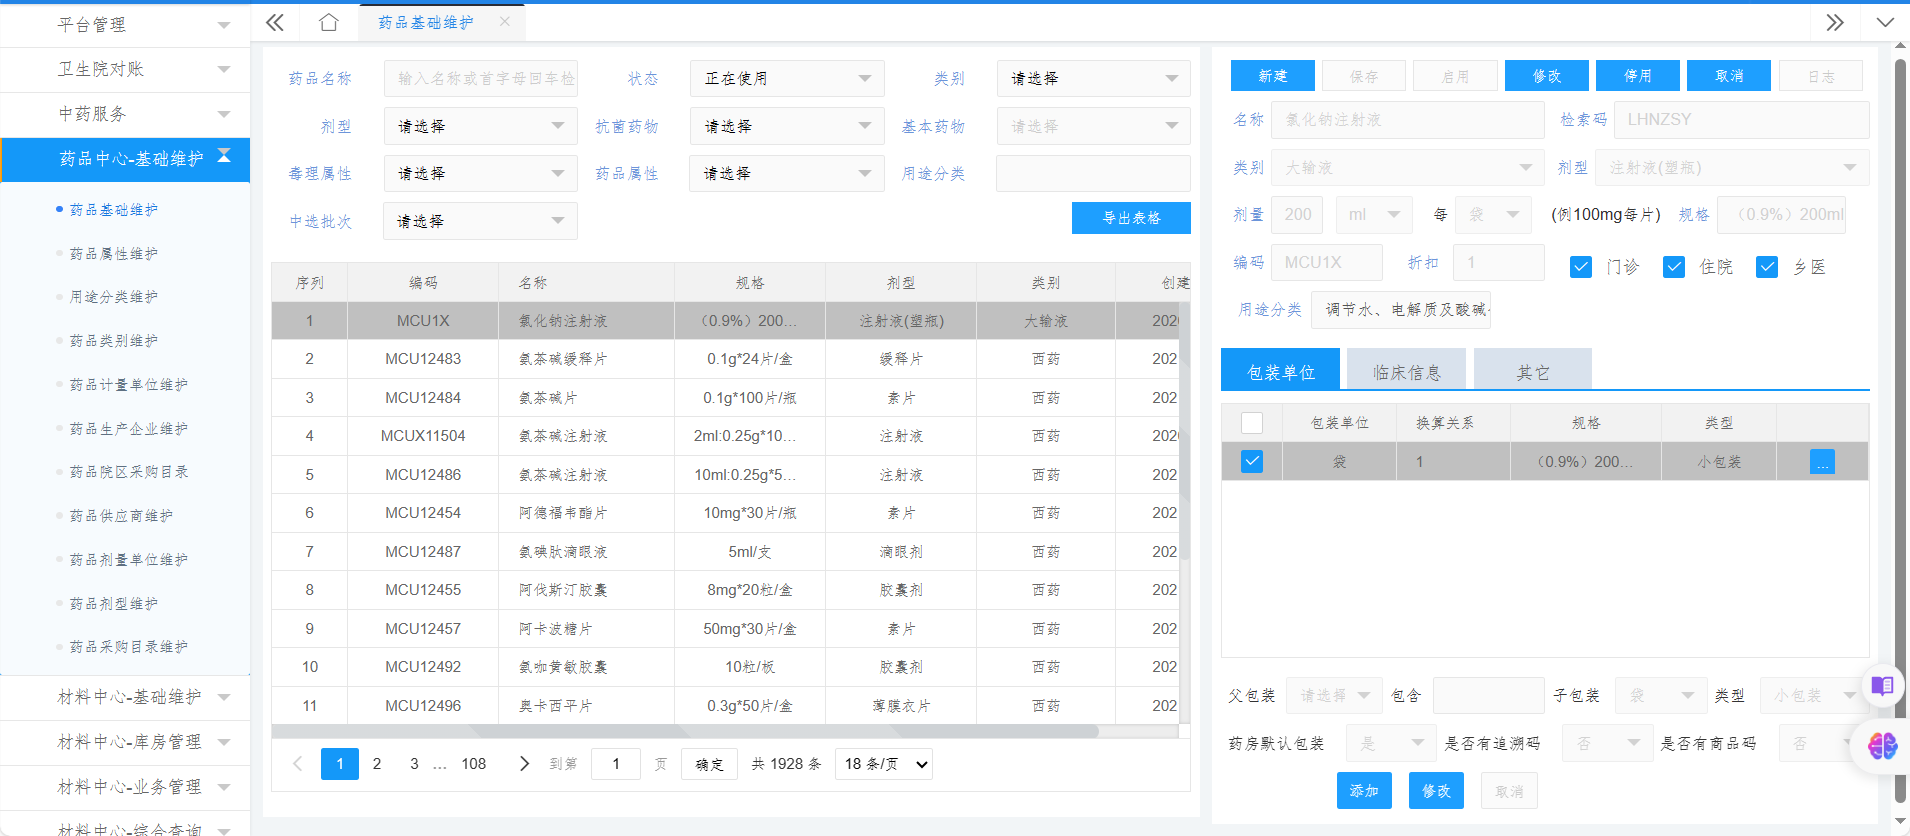1910x836 pixels.
Task: Click the 导出表格 button
Action: (1131, 218)
